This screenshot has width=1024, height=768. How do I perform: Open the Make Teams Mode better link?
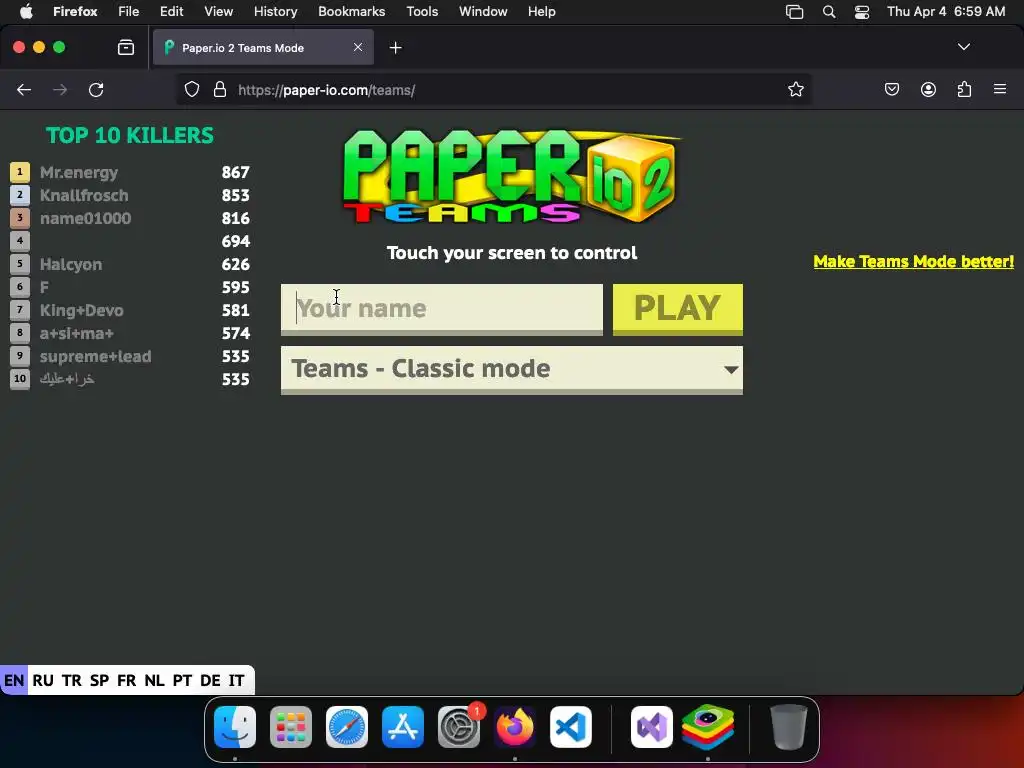[914, 261]
